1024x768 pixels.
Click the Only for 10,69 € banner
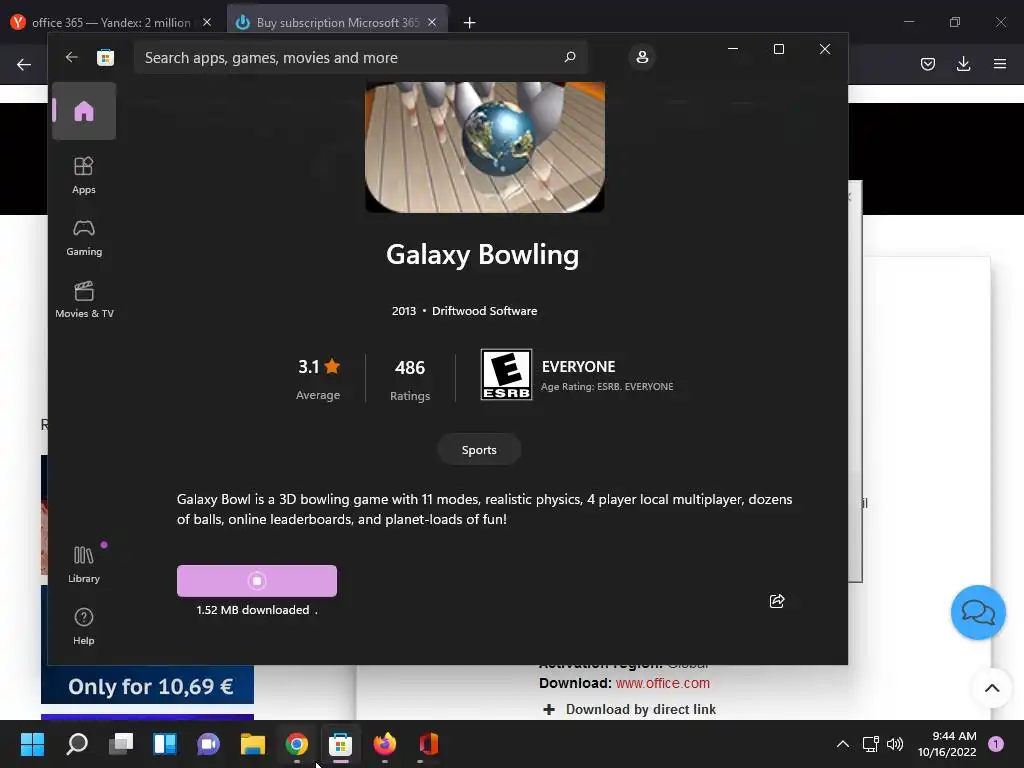click(148, 685)
